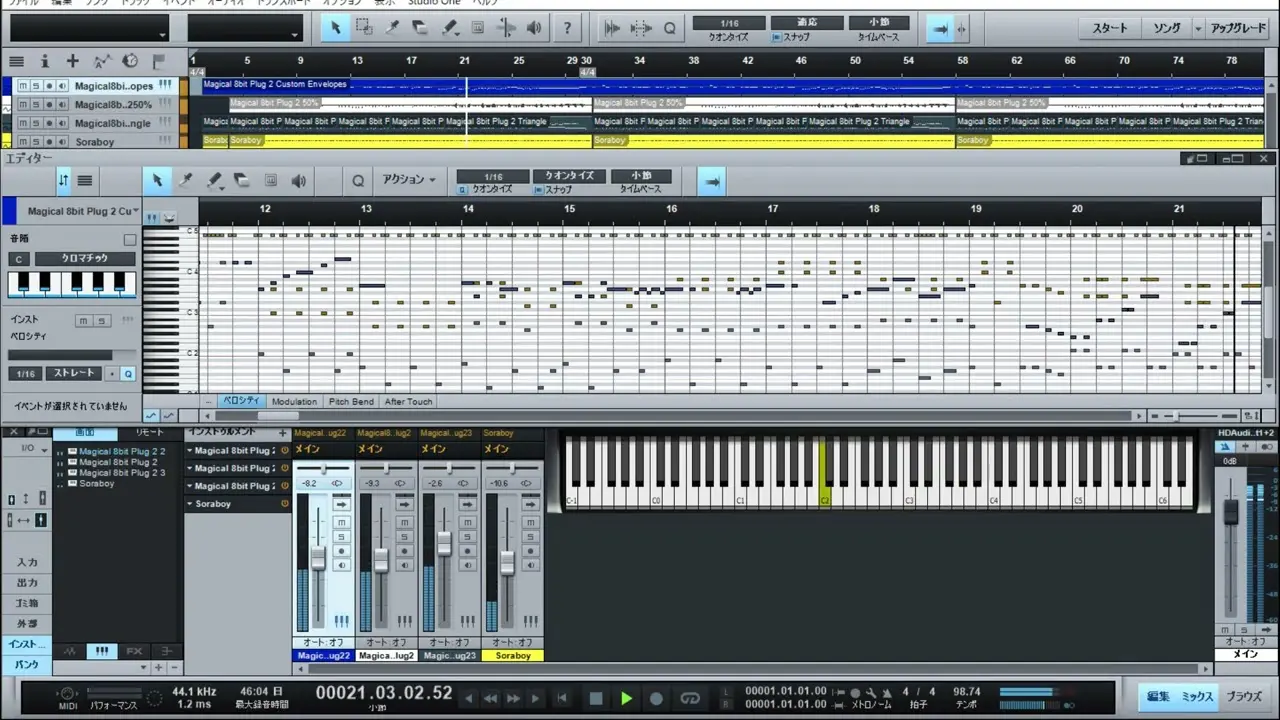1280x720 pixels.
Task: Open the track inspector info icon
Action: [44, 62]
